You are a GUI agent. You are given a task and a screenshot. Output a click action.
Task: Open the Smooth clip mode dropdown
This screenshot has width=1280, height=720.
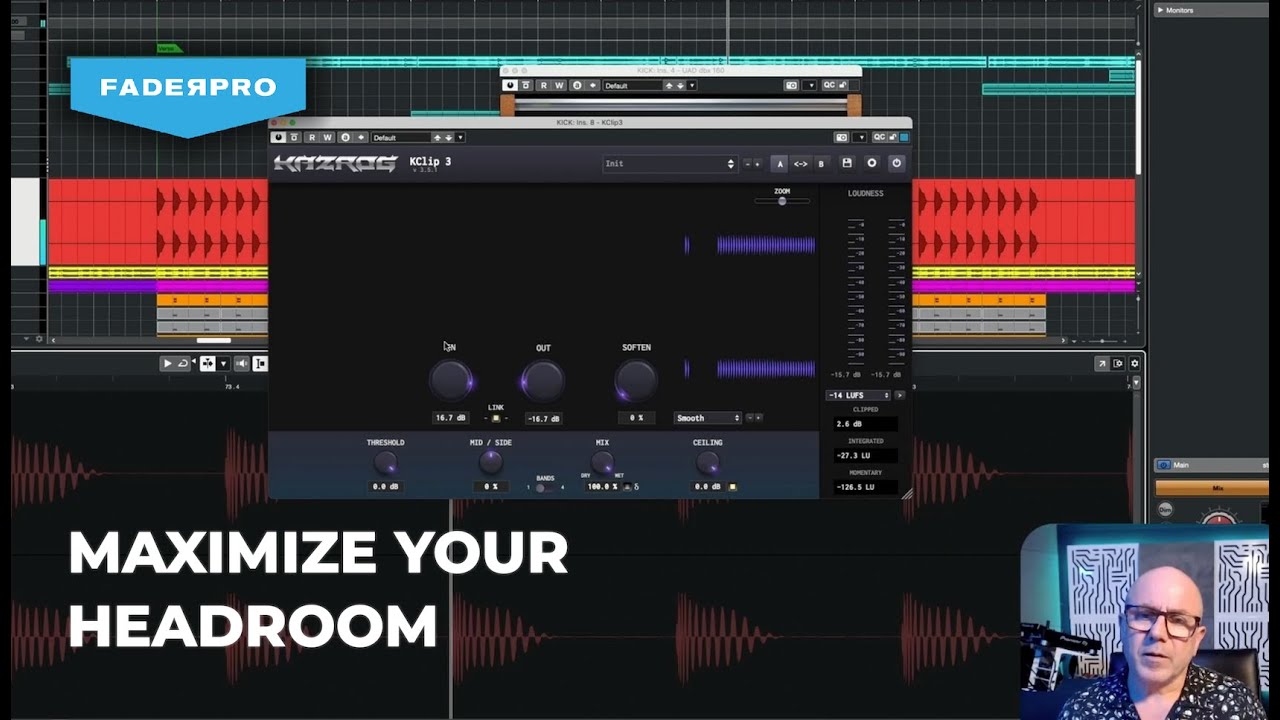[x=708, y=418]
